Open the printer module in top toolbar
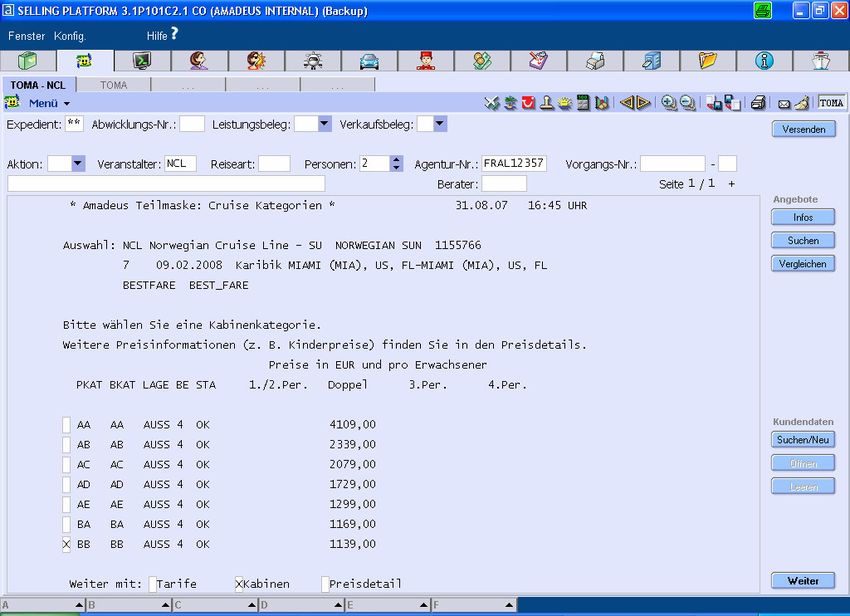Screen dimensions: 850x616 point(595,61)
